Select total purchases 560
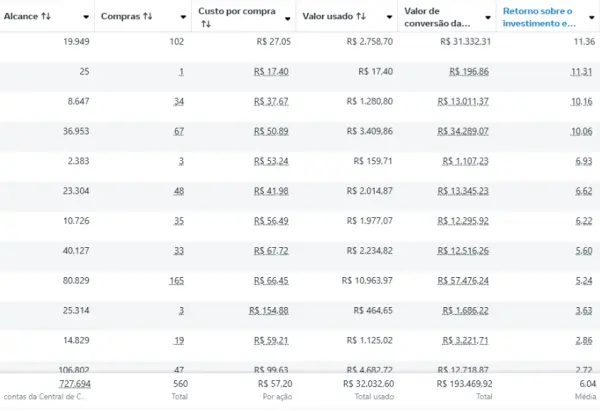Image resolution: width=600 pixels, height=411 pixels. pos(180,383)
